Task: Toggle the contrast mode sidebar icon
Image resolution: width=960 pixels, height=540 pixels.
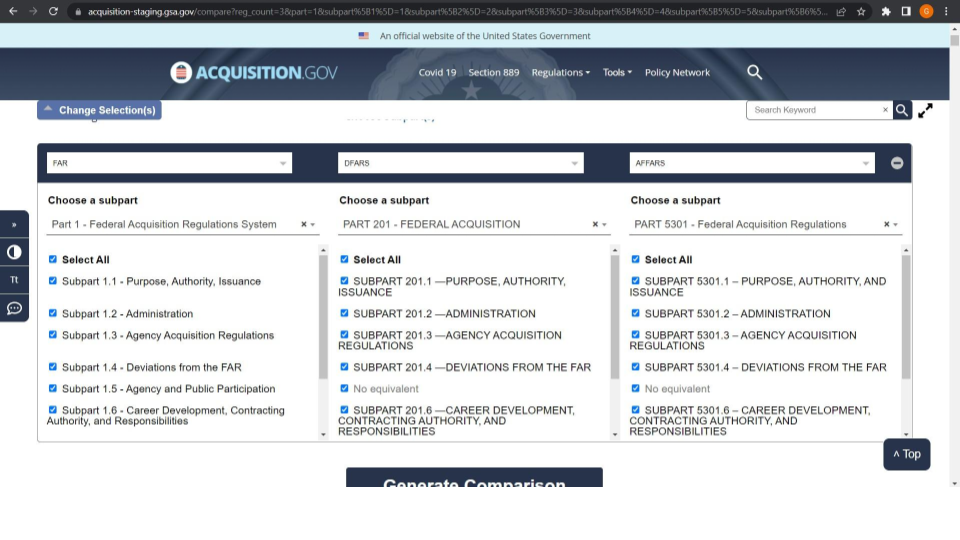Action: coord(14,252)
